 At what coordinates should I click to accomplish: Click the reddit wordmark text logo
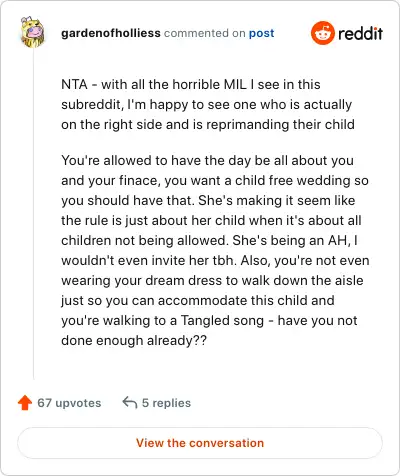pos(360,34)
